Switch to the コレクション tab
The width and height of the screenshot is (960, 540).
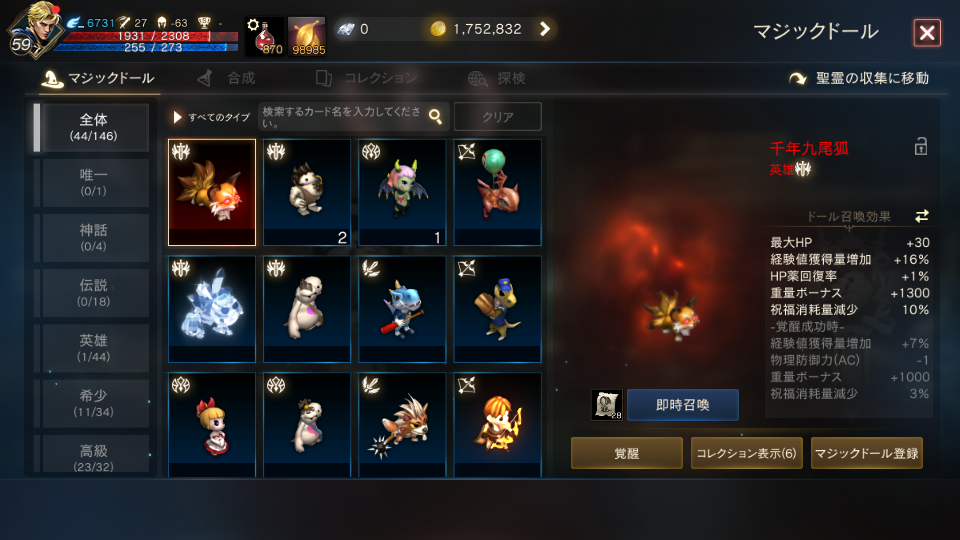click(366, 78)
